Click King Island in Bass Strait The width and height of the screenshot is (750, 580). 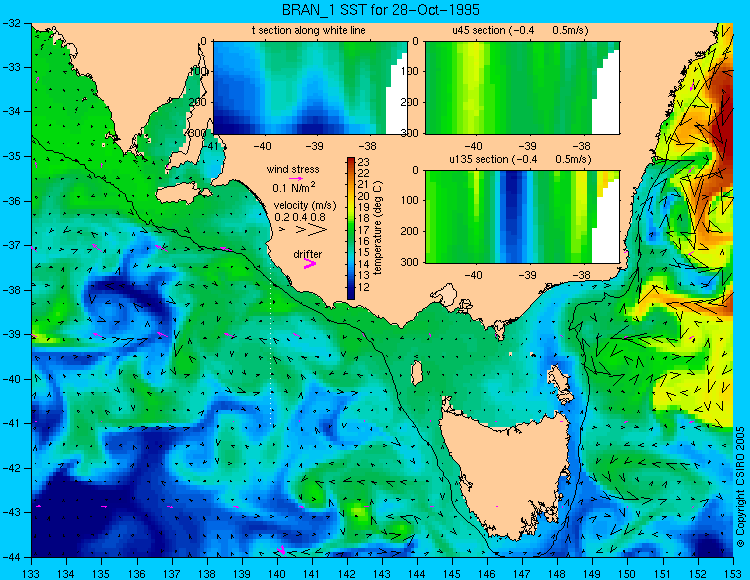pyautogui.click(x=417, y=373)
